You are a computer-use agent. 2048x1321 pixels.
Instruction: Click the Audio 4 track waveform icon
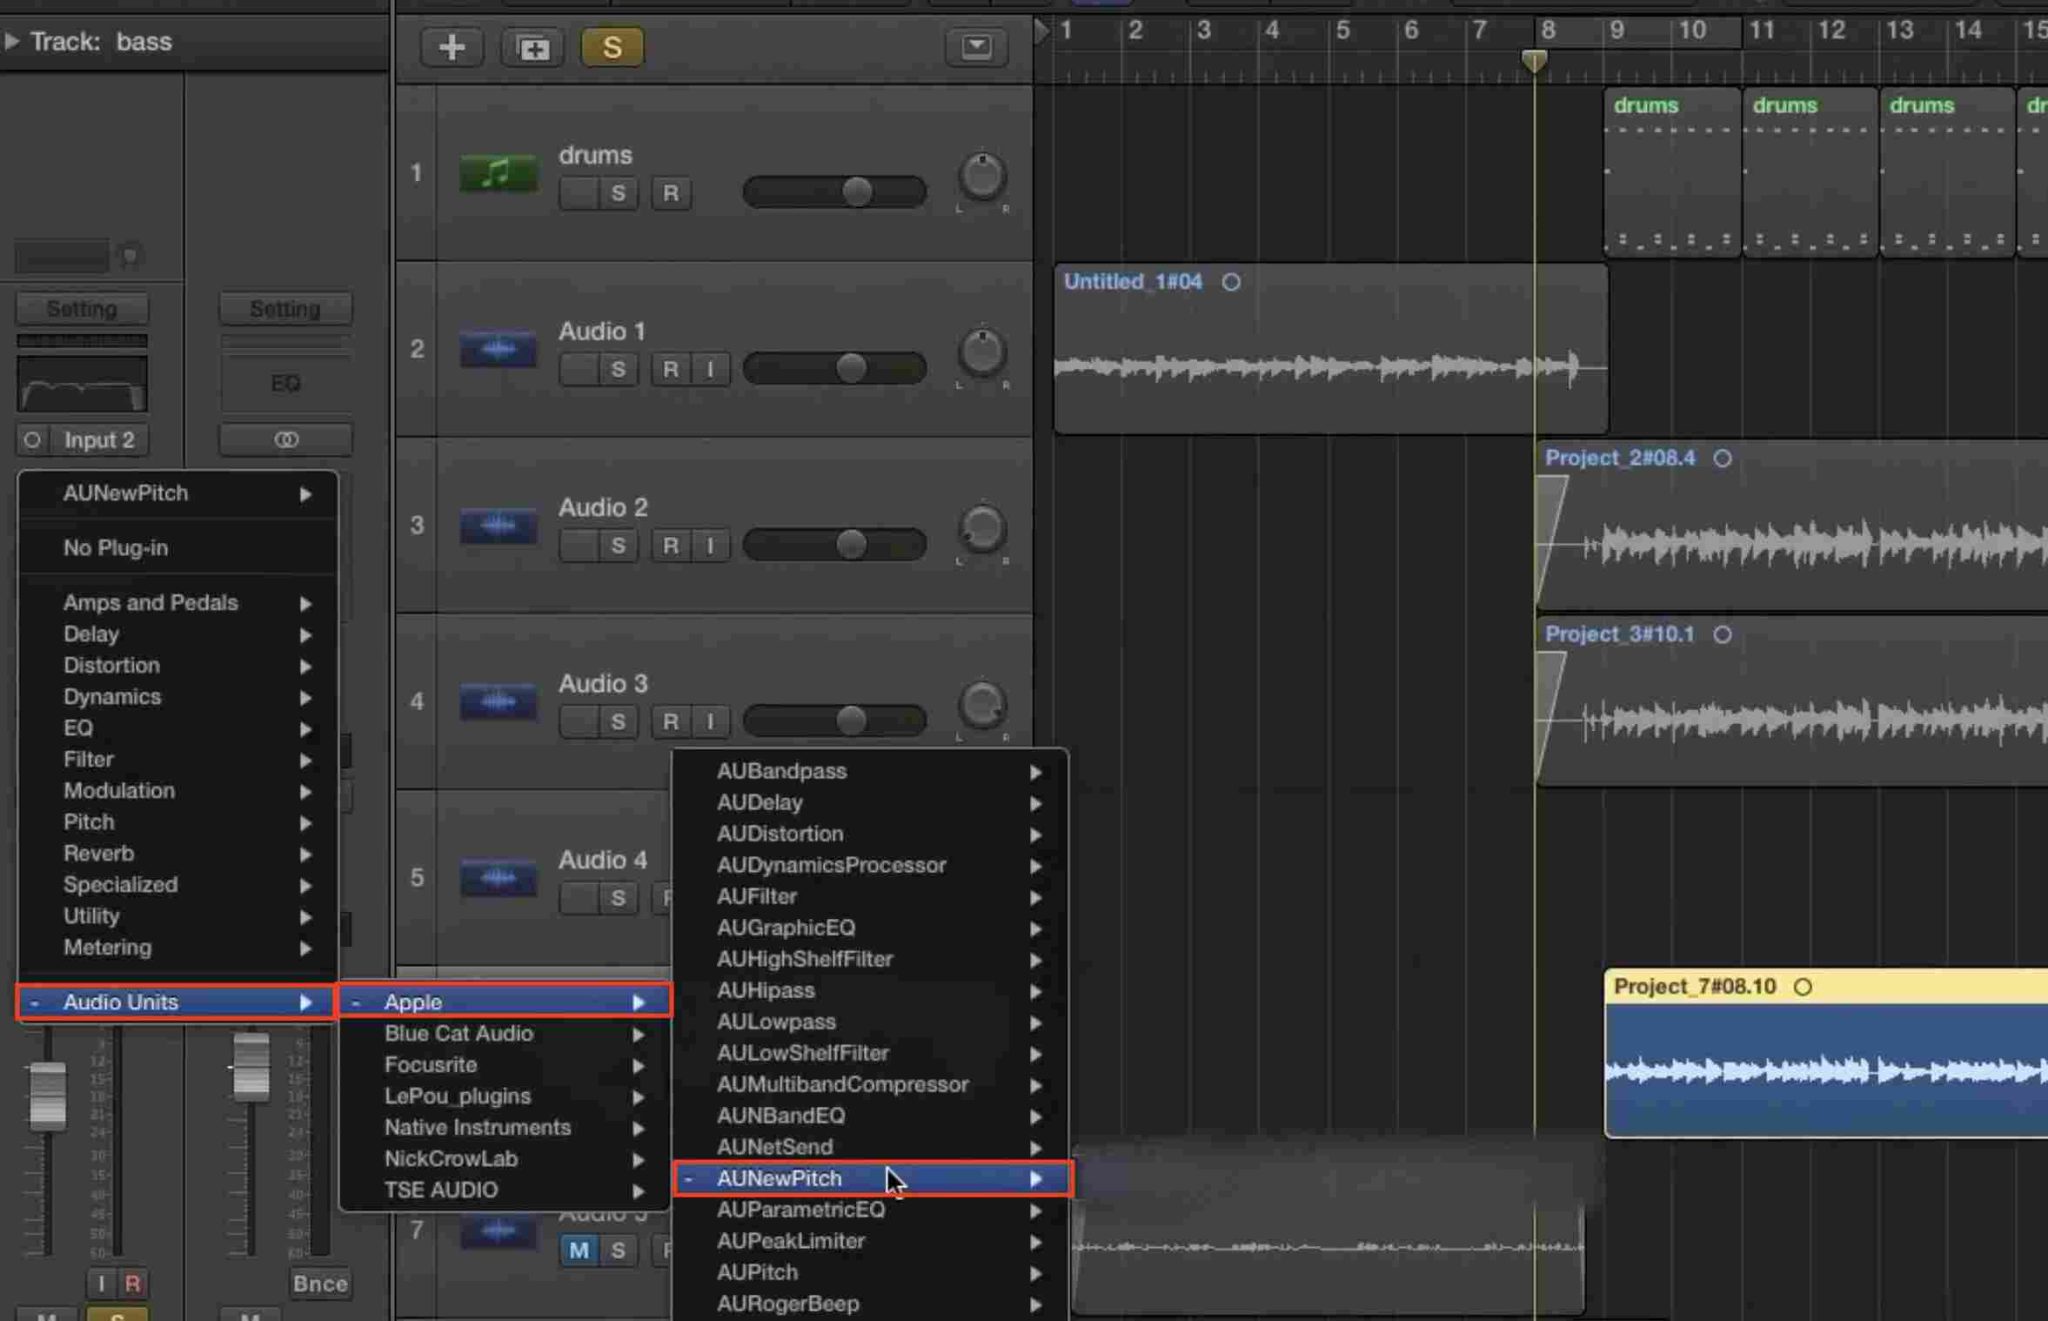click(x=497, y=876)
